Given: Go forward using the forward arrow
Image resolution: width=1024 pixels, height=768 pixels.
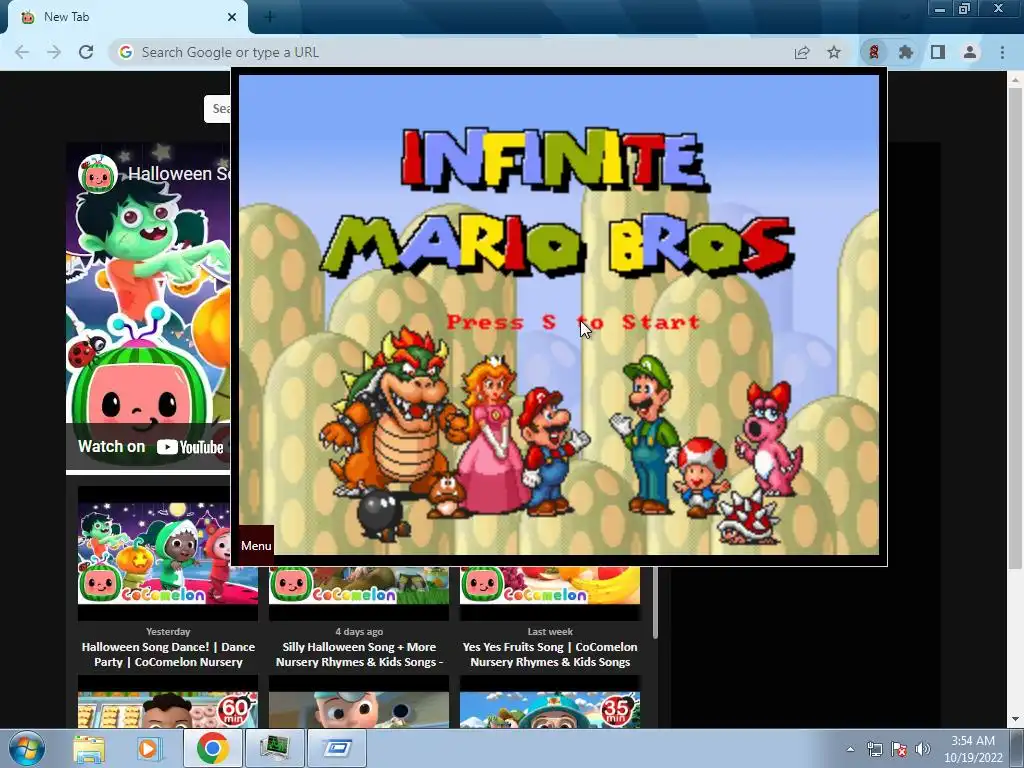Looking at the screenshot, I should click(x=54, y=52).
